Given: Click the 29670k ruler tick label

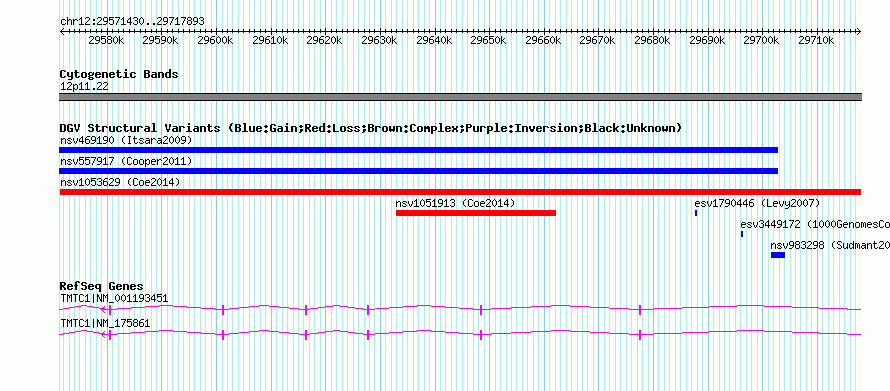Looking at the screenshot, I should pyautogui.click(x=598, y=40).
